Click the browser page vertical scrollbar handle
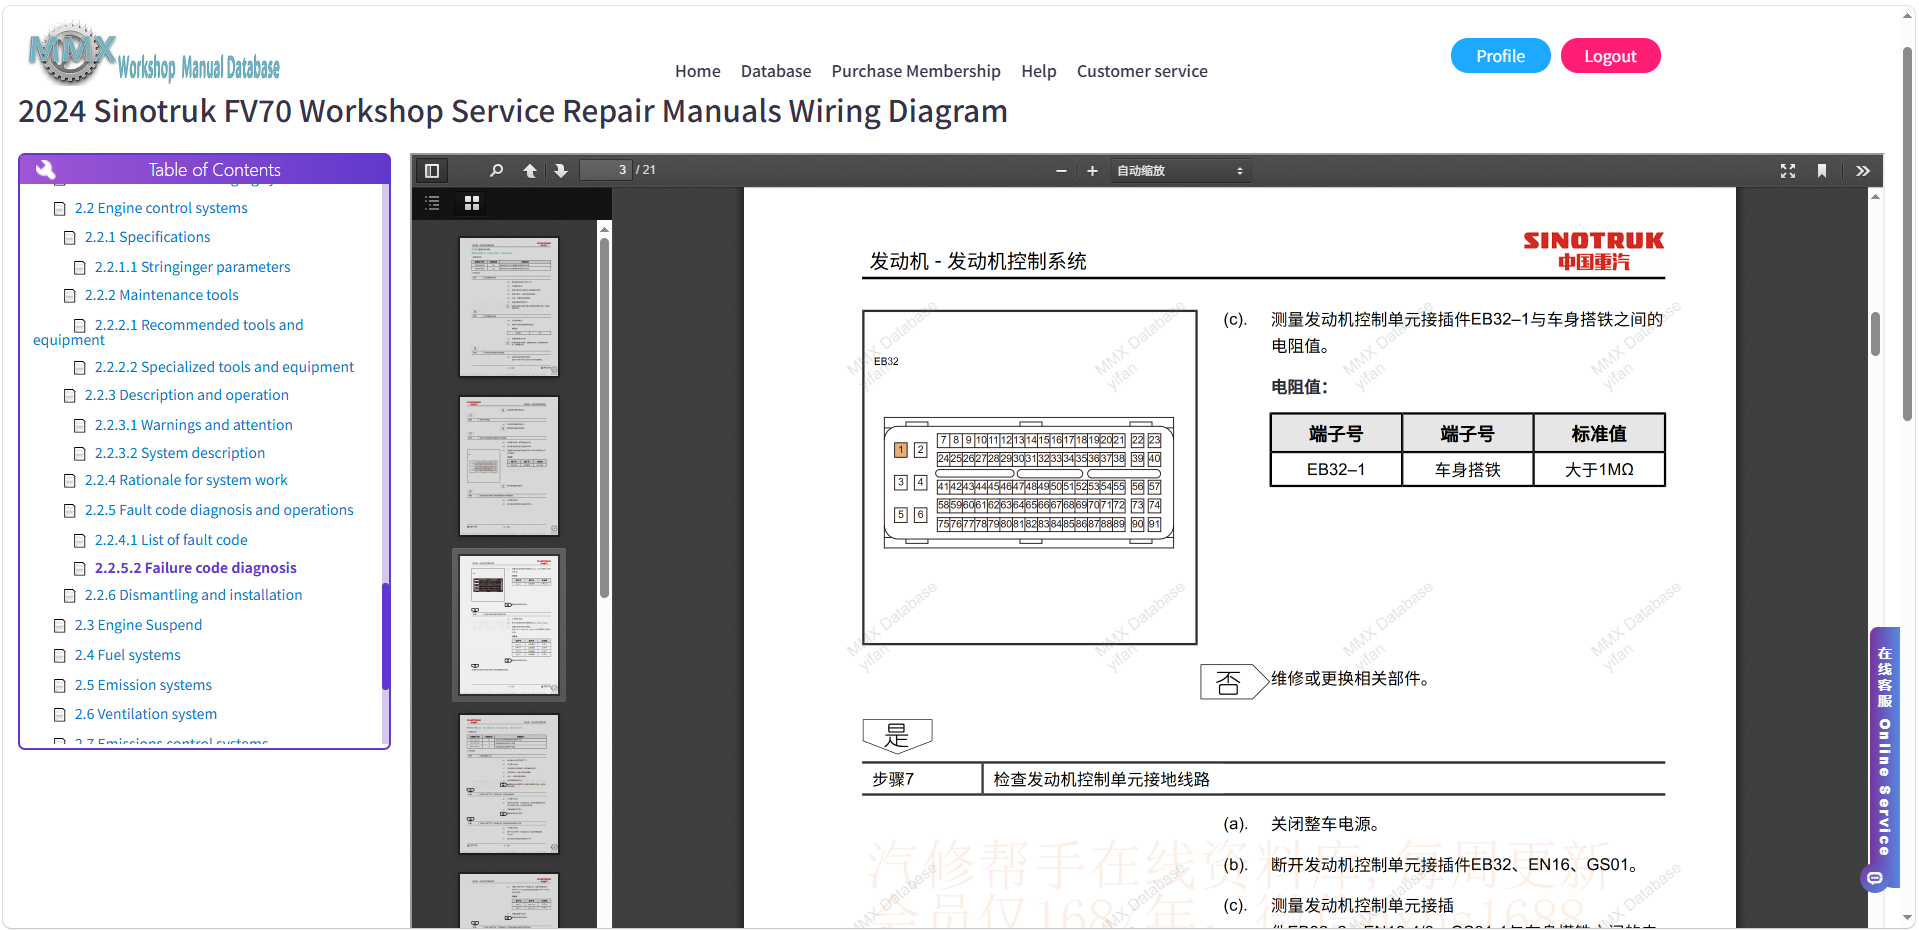Viewport: 1919px width, 930px height. pyautogui.click(x=1908, y=234)
